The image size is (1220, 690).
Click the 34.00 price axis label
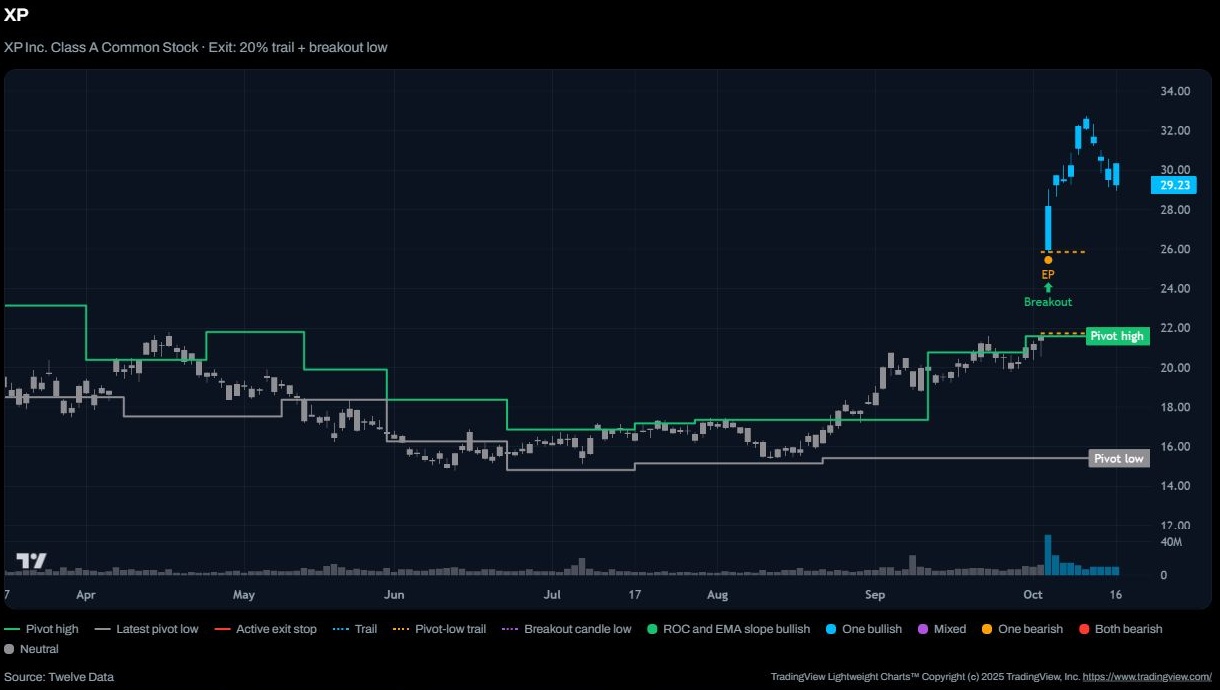1175,91
